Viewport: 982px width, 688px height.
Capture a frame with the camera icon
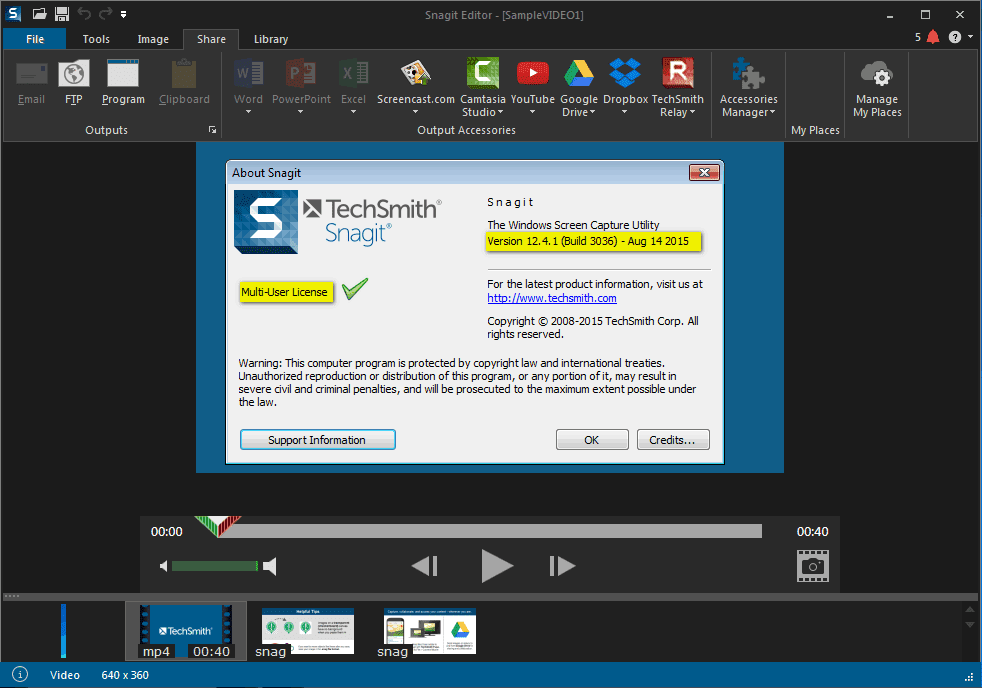812,566
